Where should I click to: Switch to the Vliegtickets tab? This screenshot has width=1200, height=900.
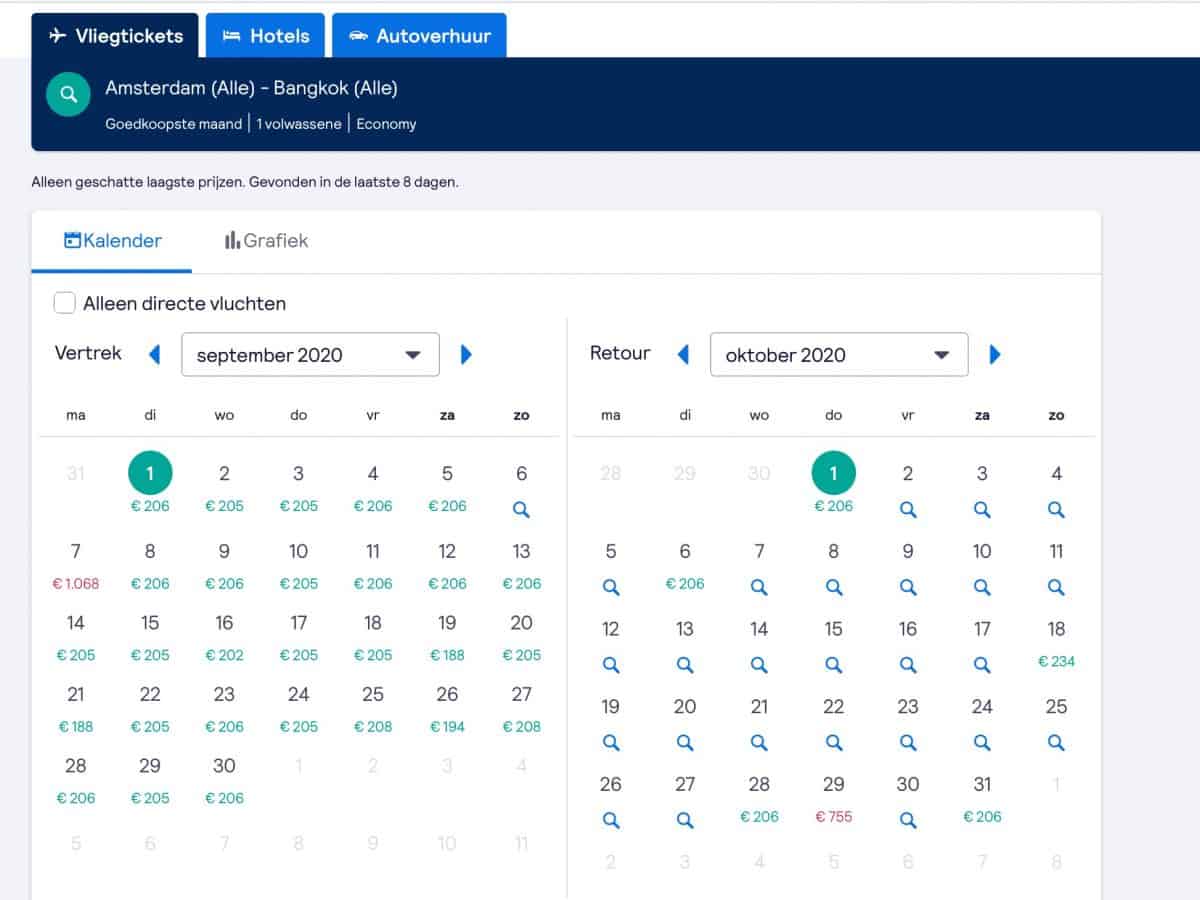tap(115, 36)
